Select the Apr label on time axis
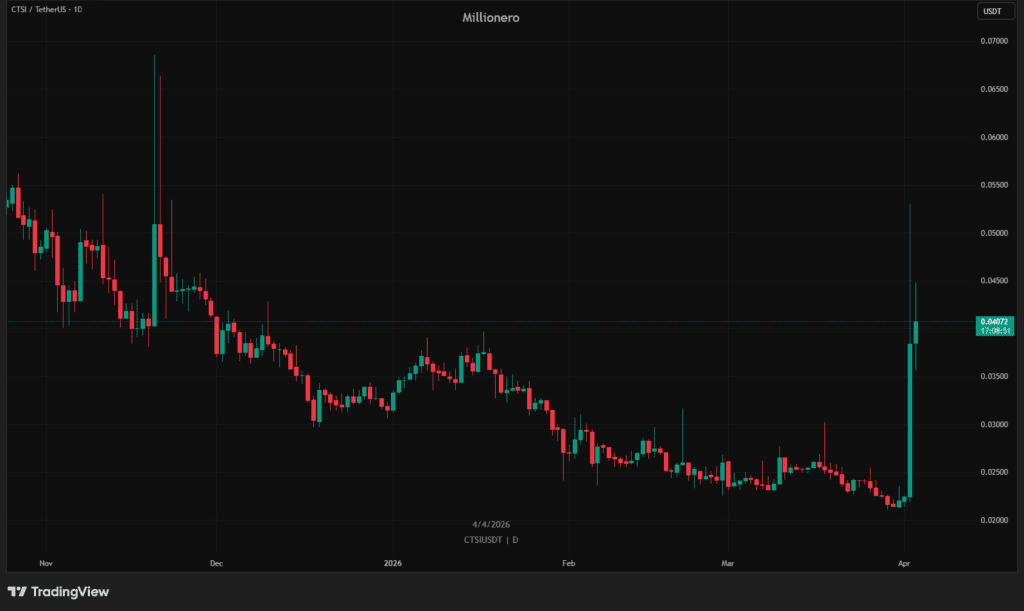1024x611 pixels. 904,563
